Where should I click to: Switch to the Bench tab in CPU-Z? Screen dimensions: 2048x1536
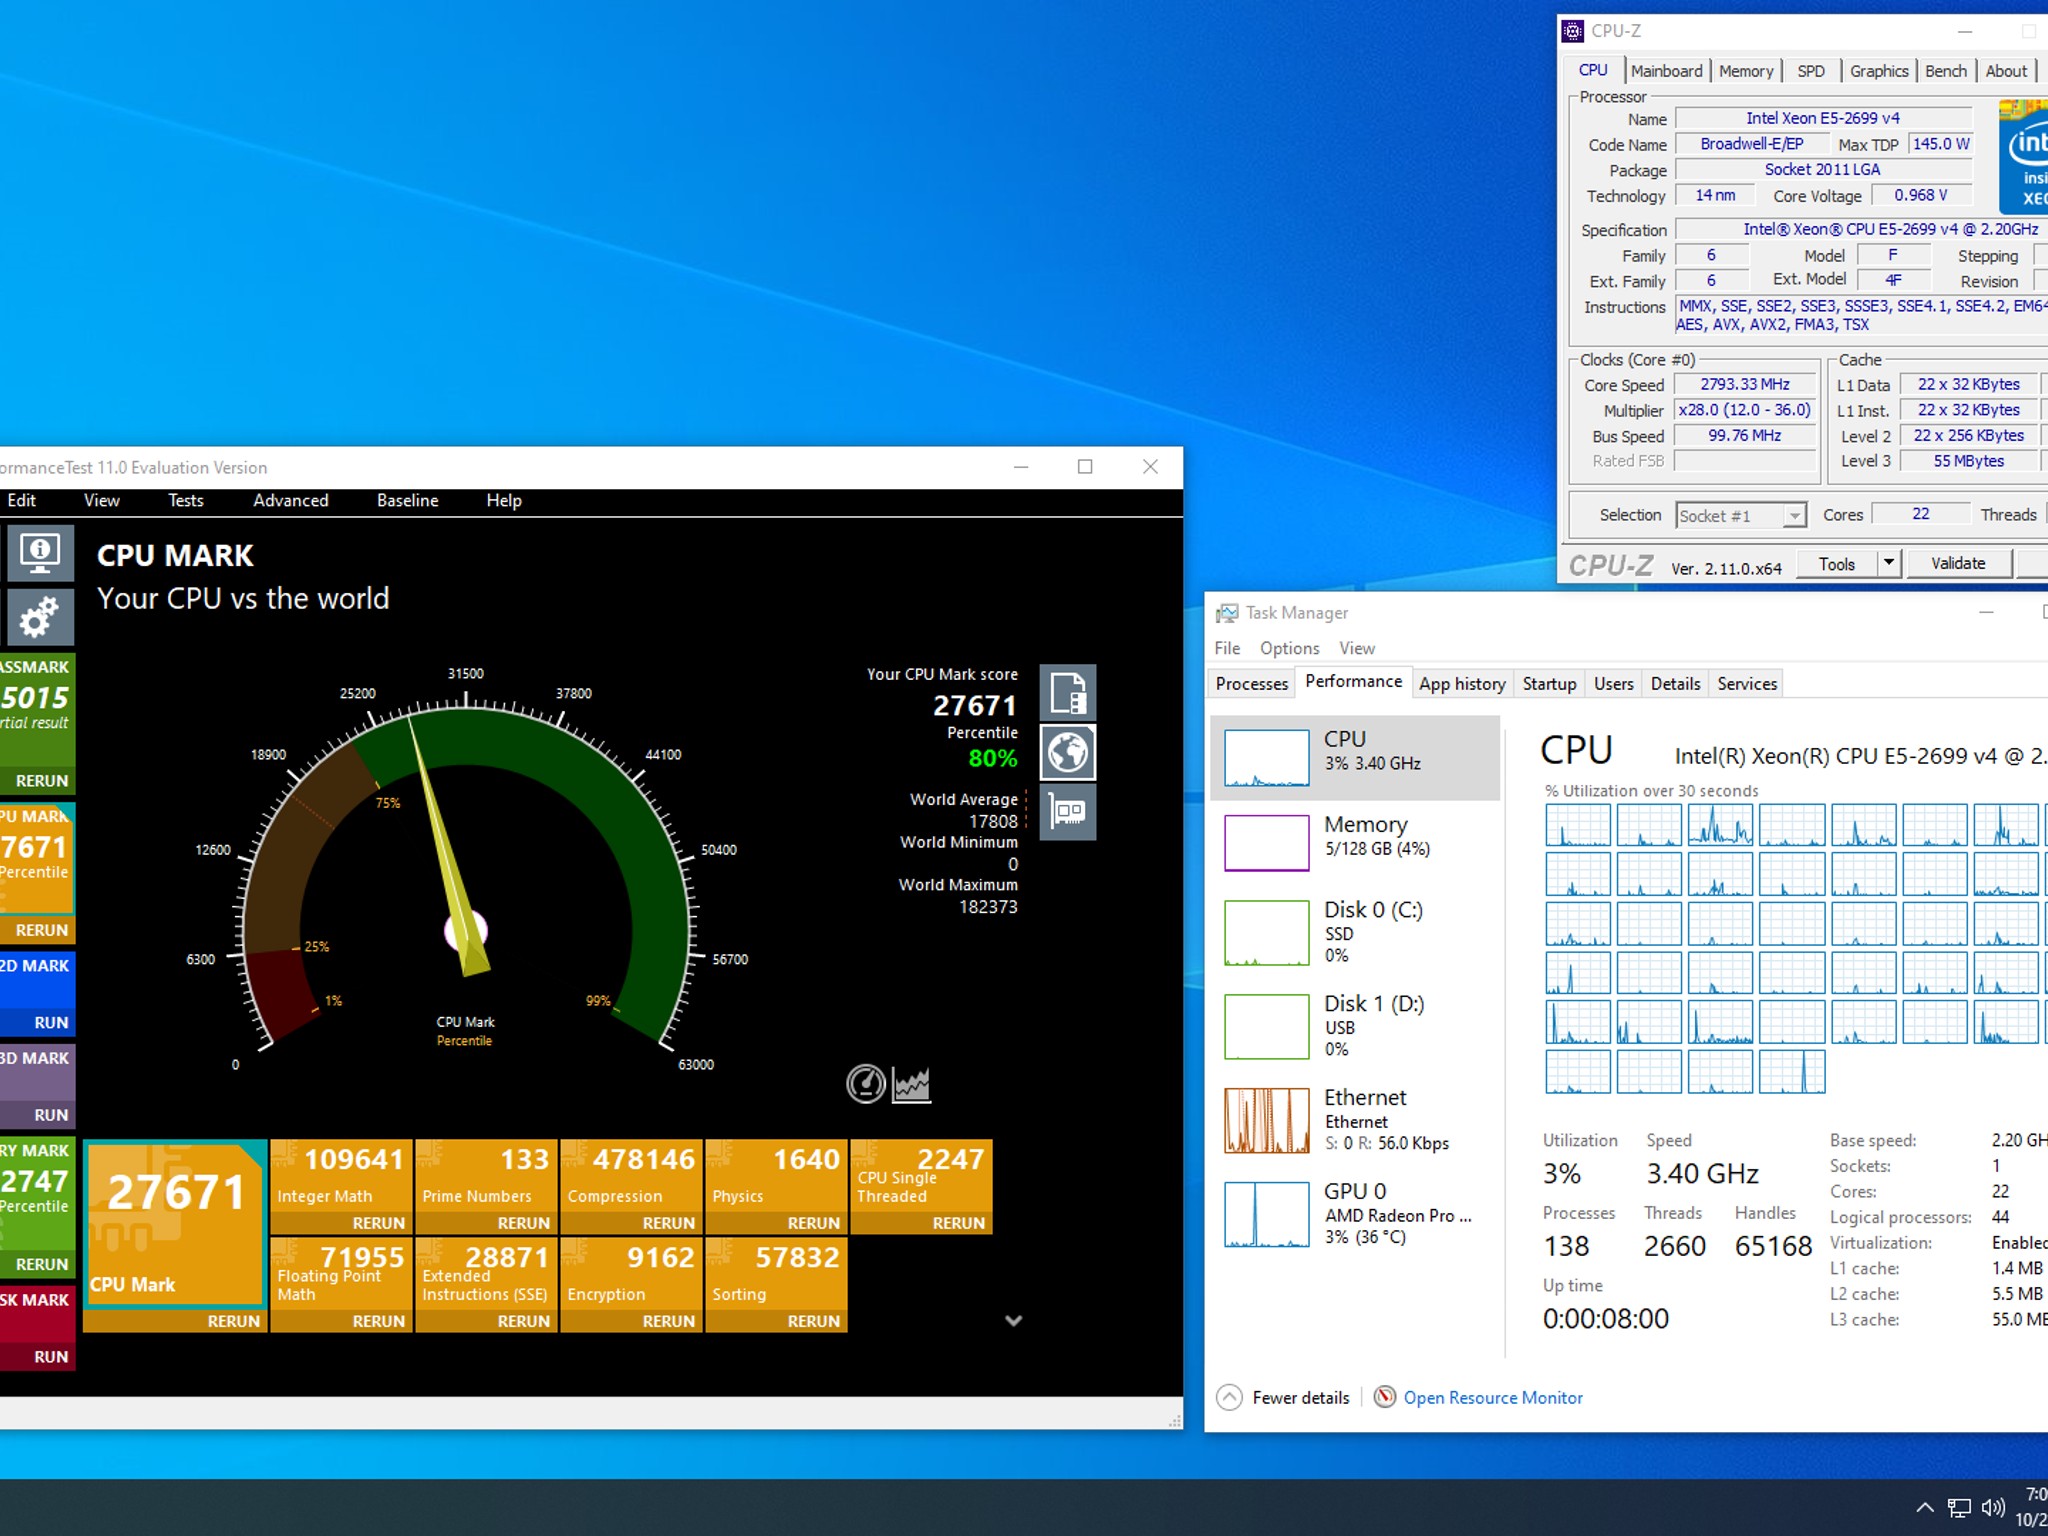coord(1946,71)
